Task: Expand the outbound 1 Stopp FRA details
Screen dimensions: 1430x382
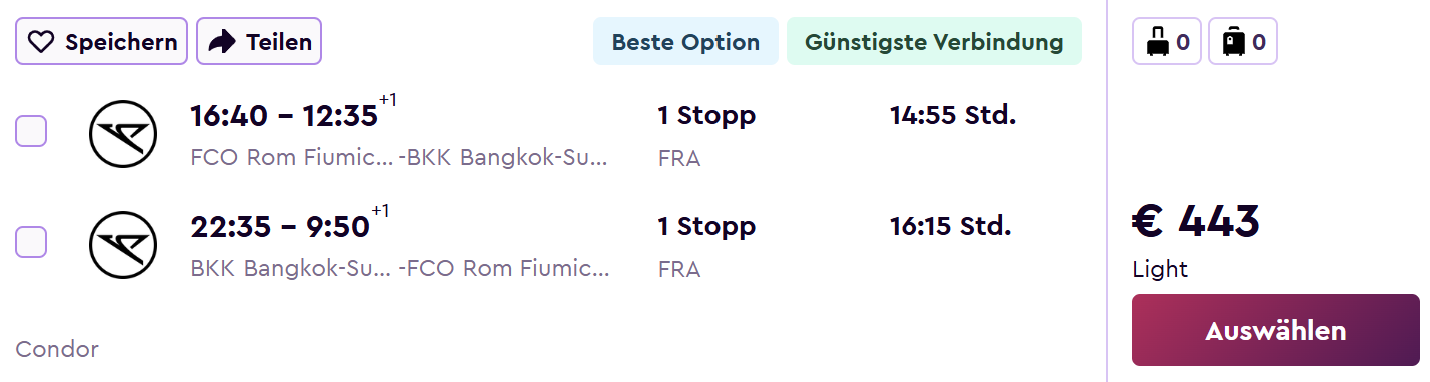Action: [x=706, y=135]
